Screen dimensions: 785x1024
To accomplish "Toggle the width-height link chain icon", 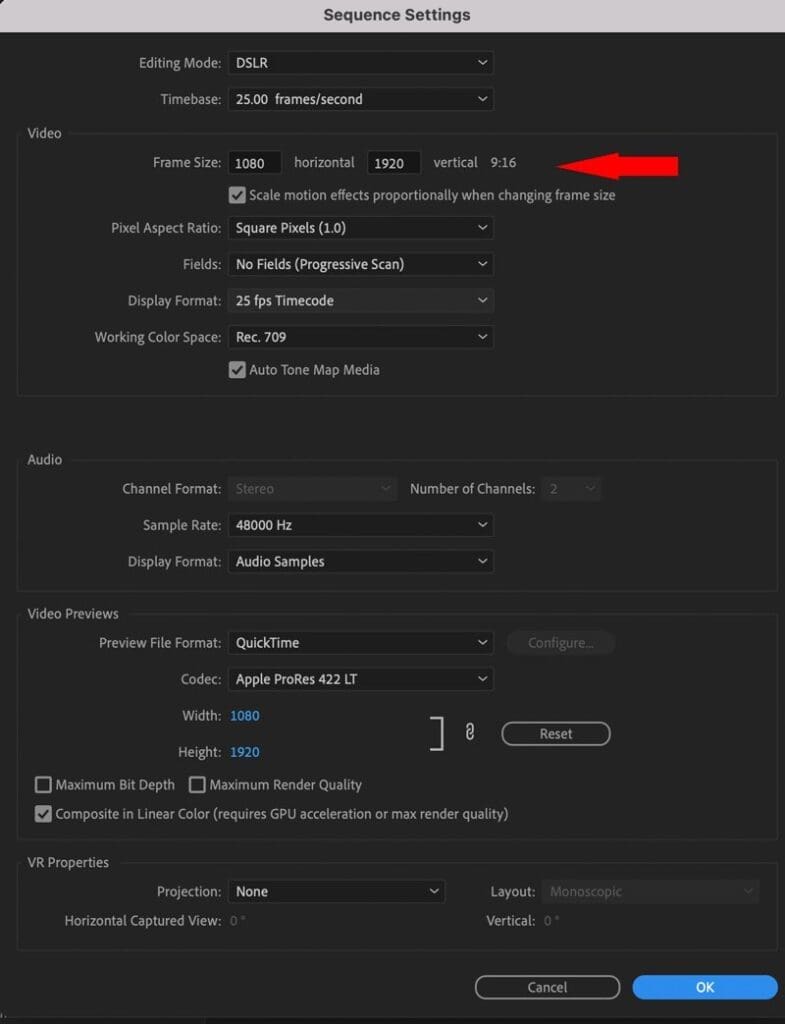I will pos(470,733).
